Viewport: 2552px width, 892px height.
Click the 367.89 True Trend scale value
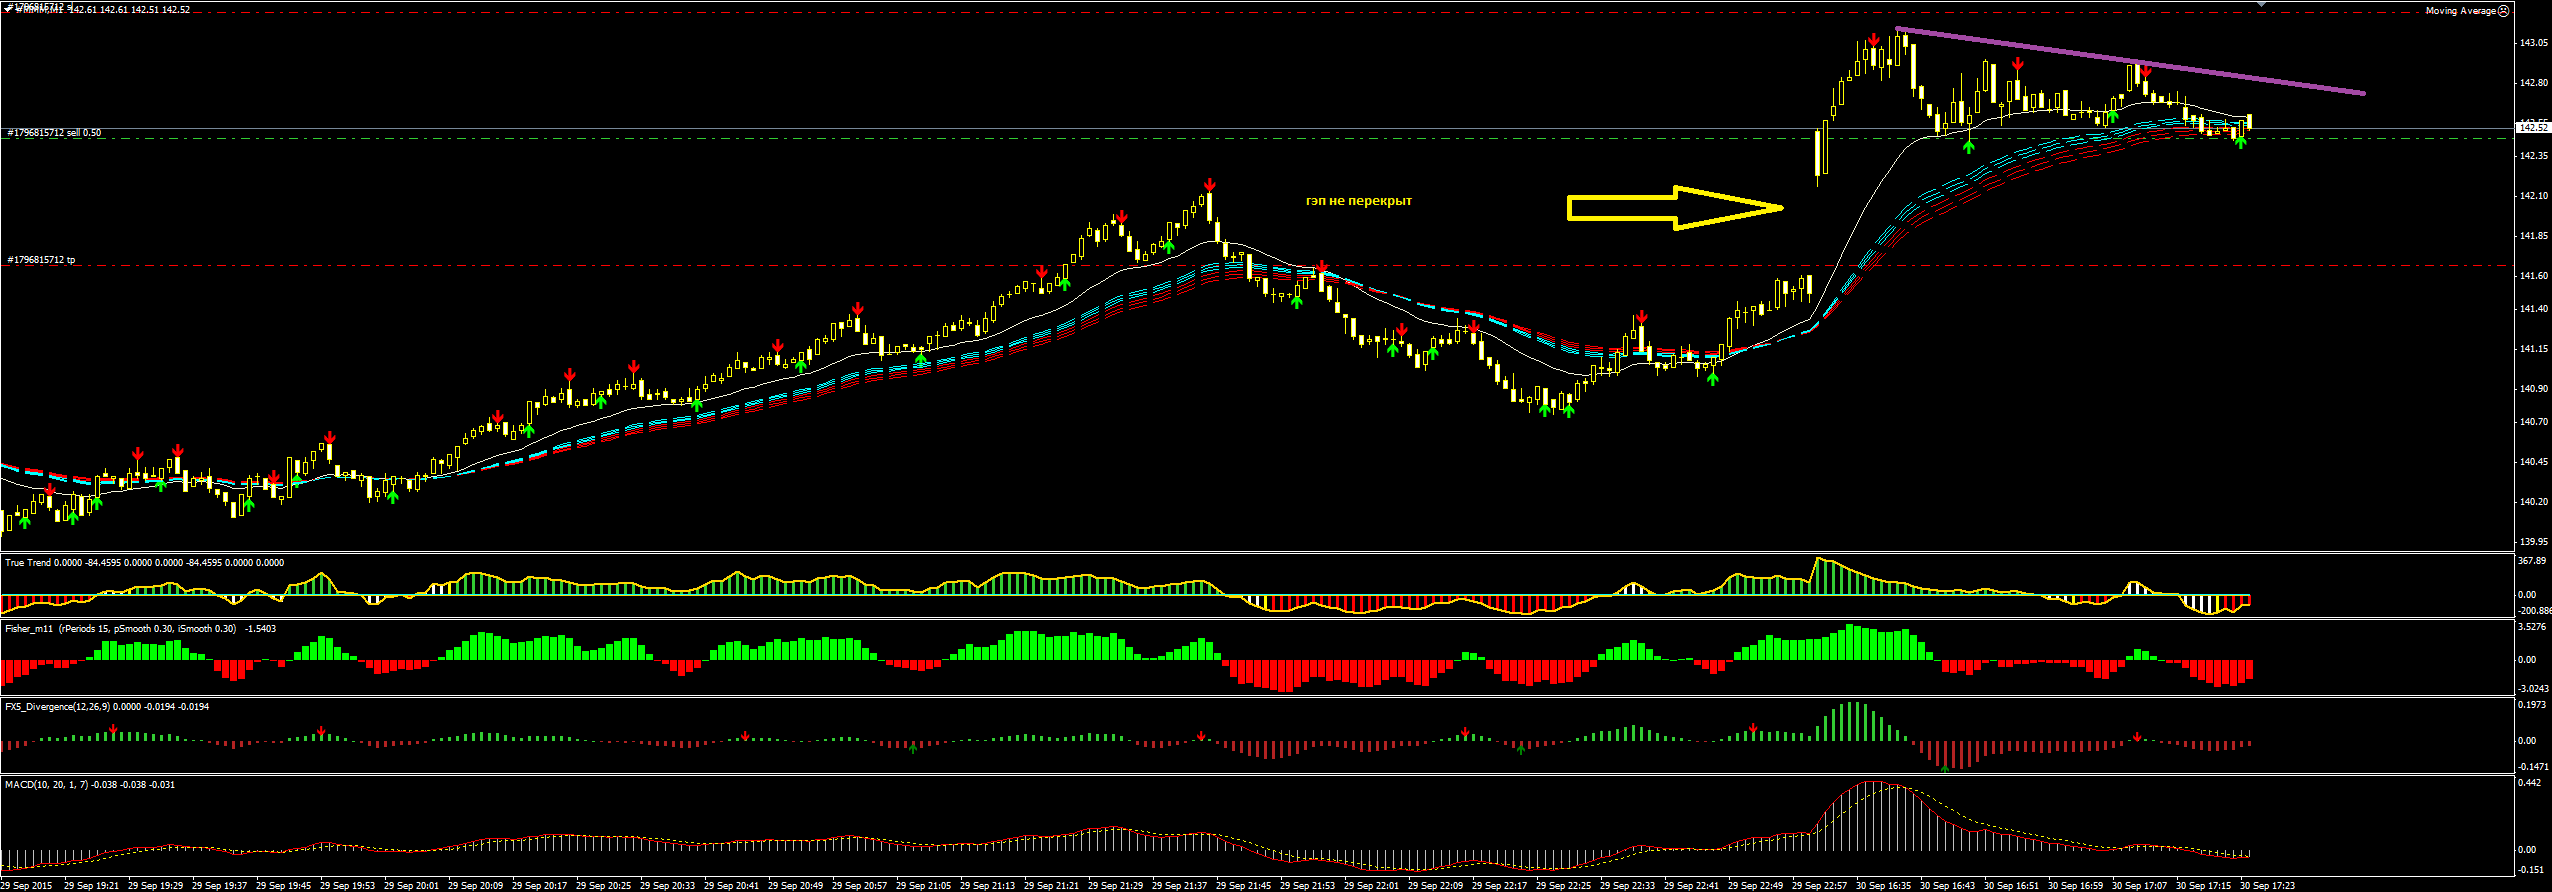tap(2533, 561)
